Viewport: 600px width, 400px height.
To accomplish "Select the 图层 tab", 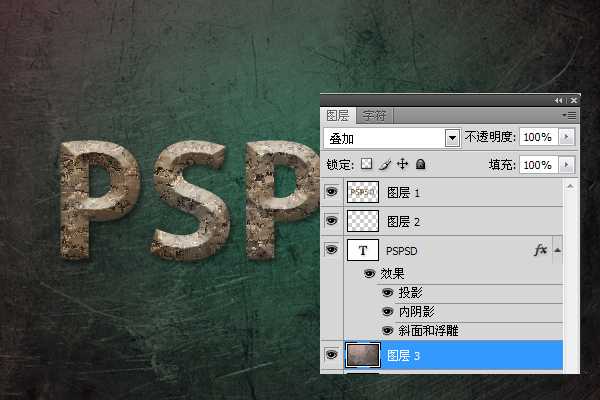I will tap(341, 116).
